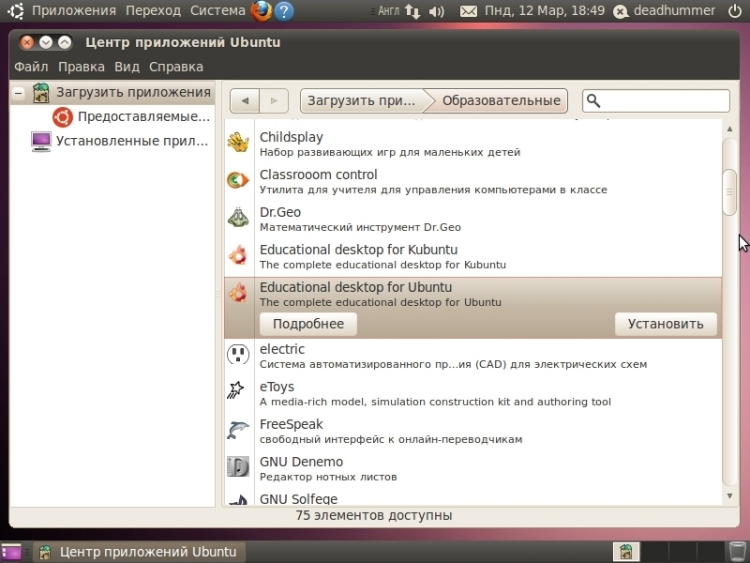Viewport: 750px width, 563px height.
Task: Click the Подробнее button
Action: tap(308, 324)
